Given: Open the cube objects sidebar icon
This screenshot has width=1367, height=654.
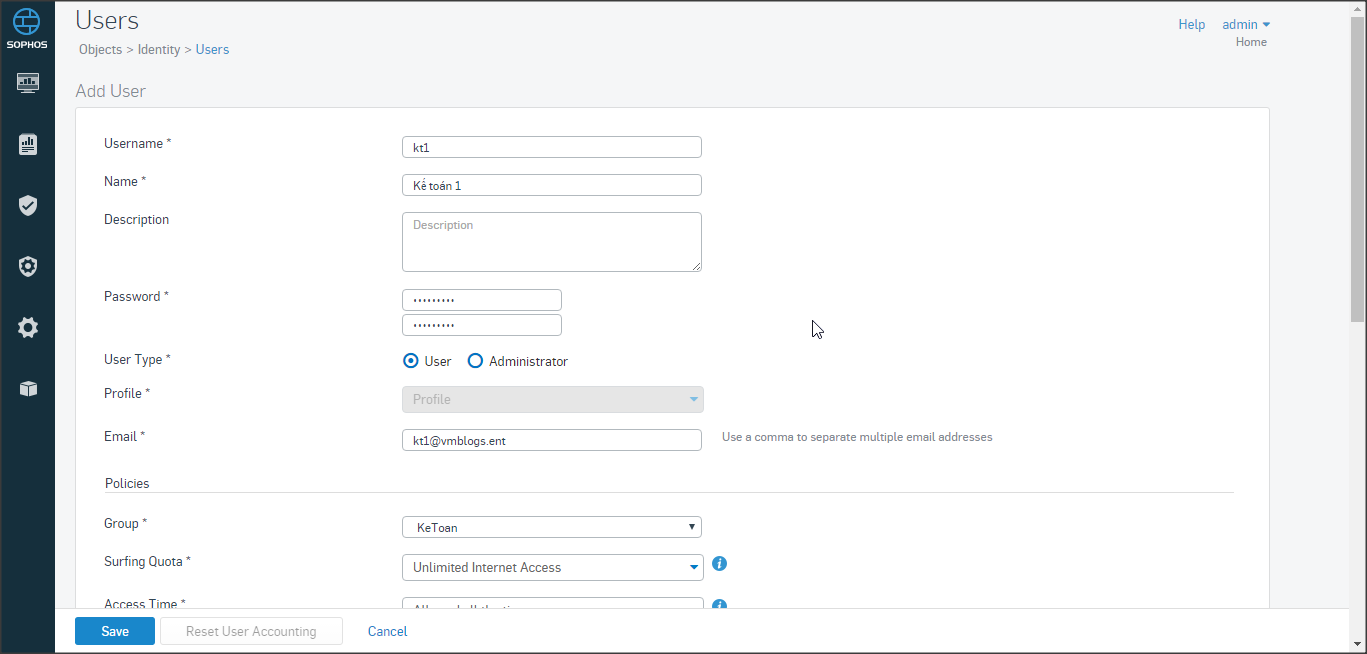Looking at the screenshot, I should coord(28,389).
